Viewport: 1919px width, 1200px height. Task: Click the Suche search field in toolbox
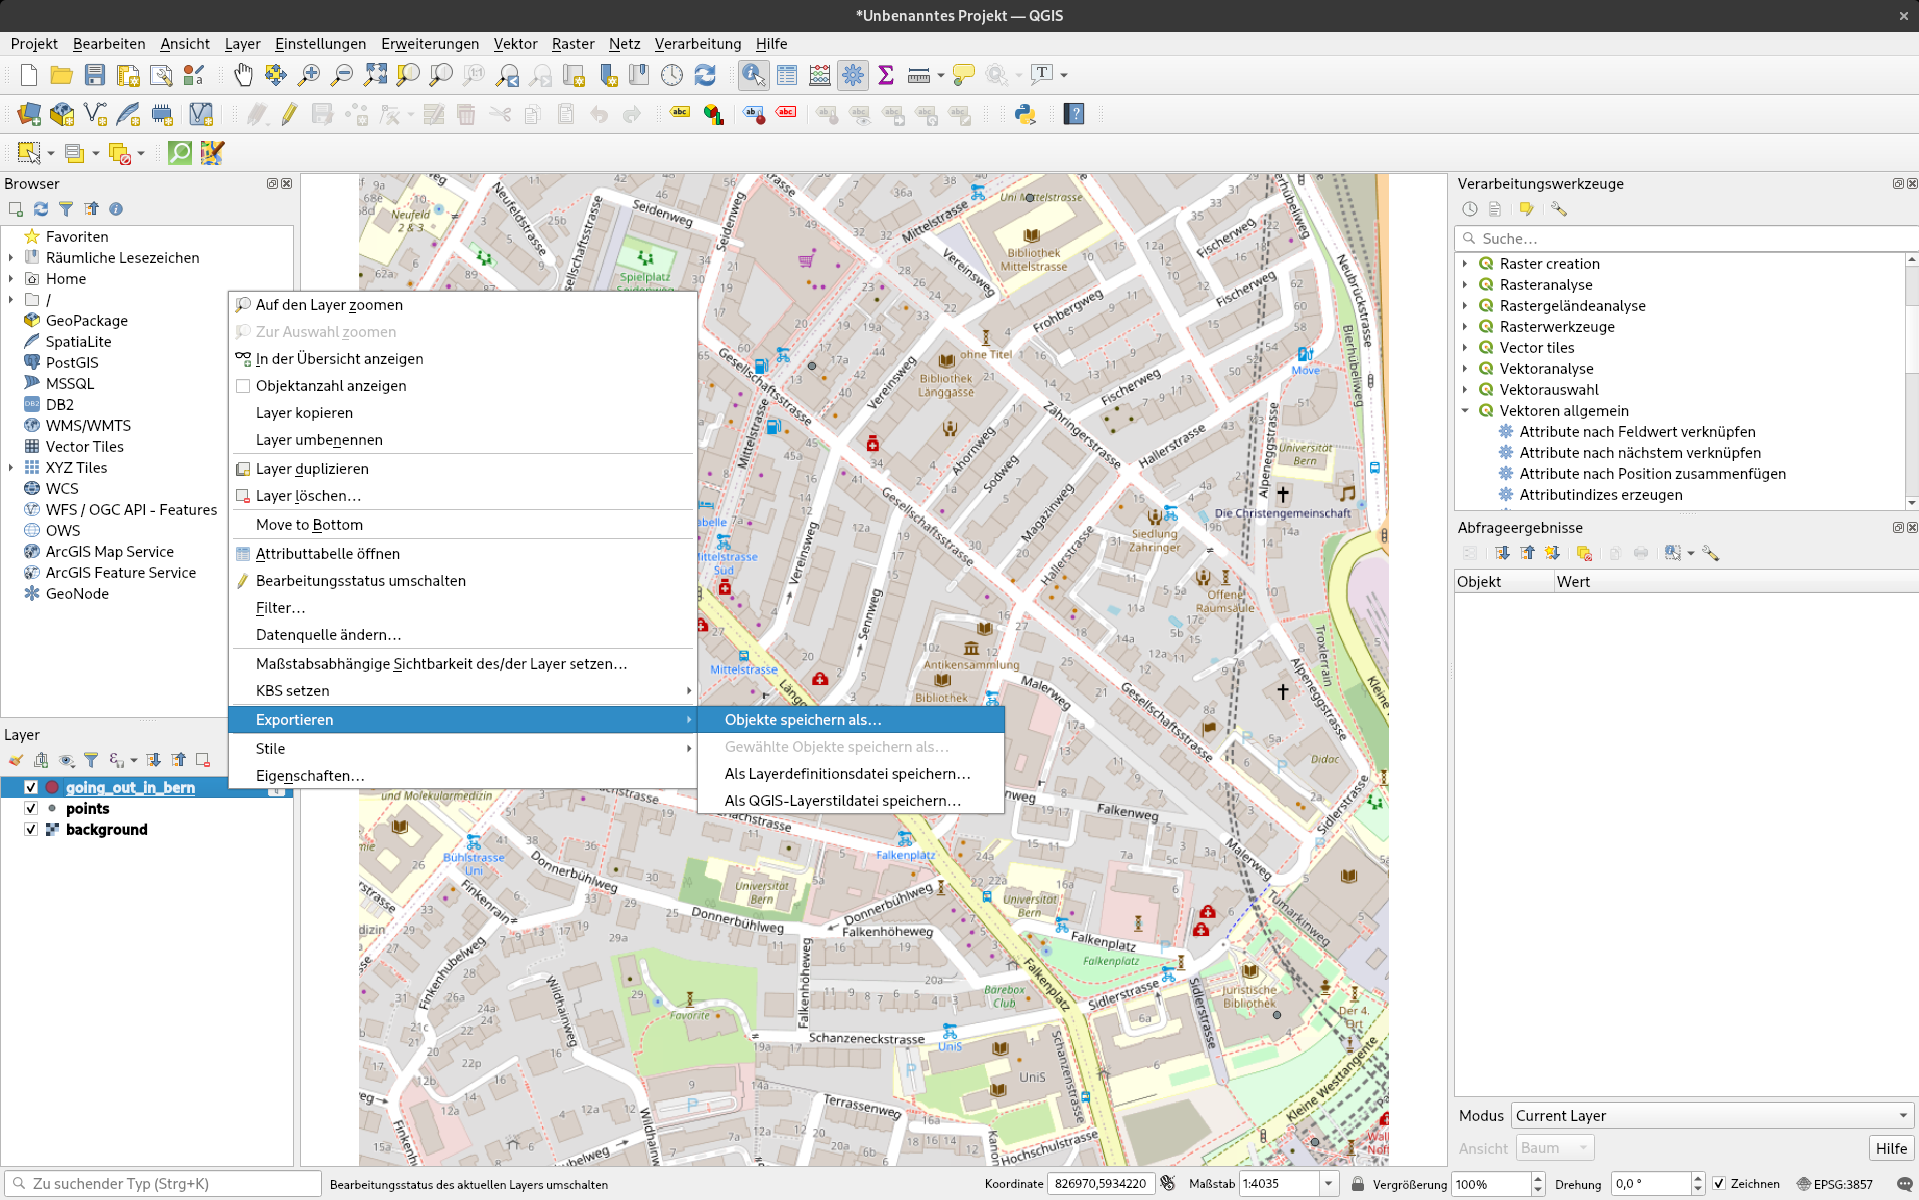[1690, 239]
